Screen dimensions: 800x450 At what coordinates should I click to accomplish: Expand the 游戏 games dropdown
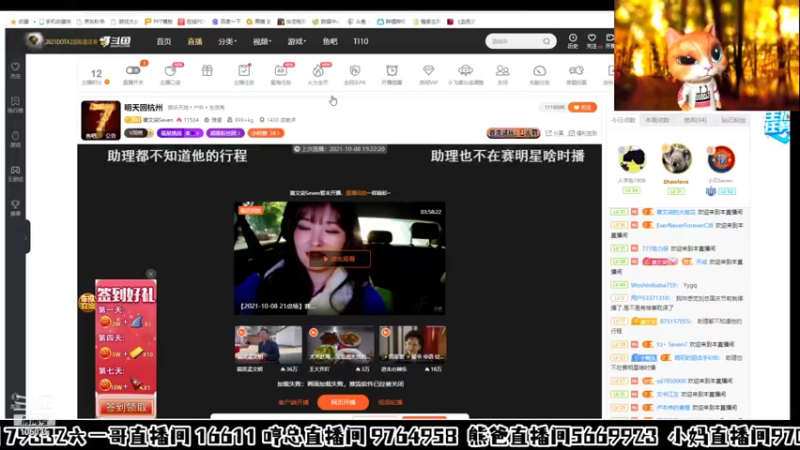(296, 41)
